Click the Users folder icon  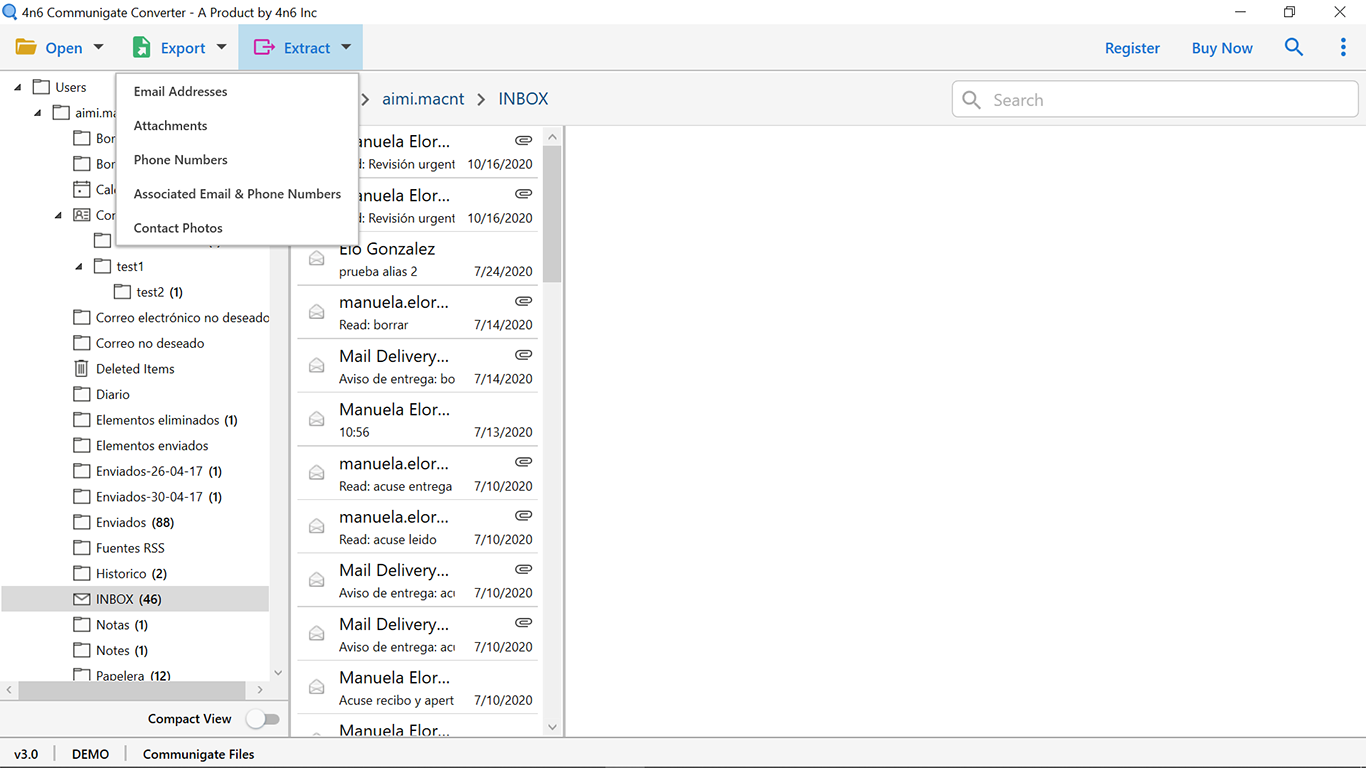[41, 87]
